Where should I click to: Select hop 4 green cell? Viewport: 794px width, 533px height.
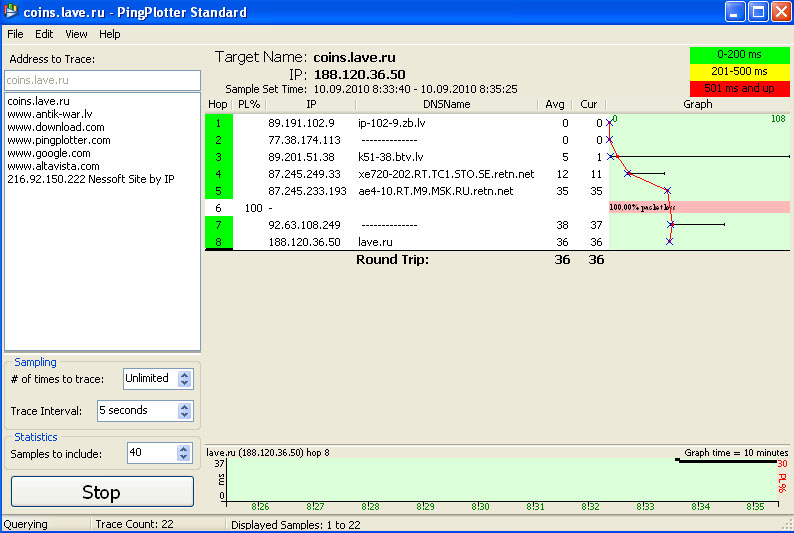[219, 174]
